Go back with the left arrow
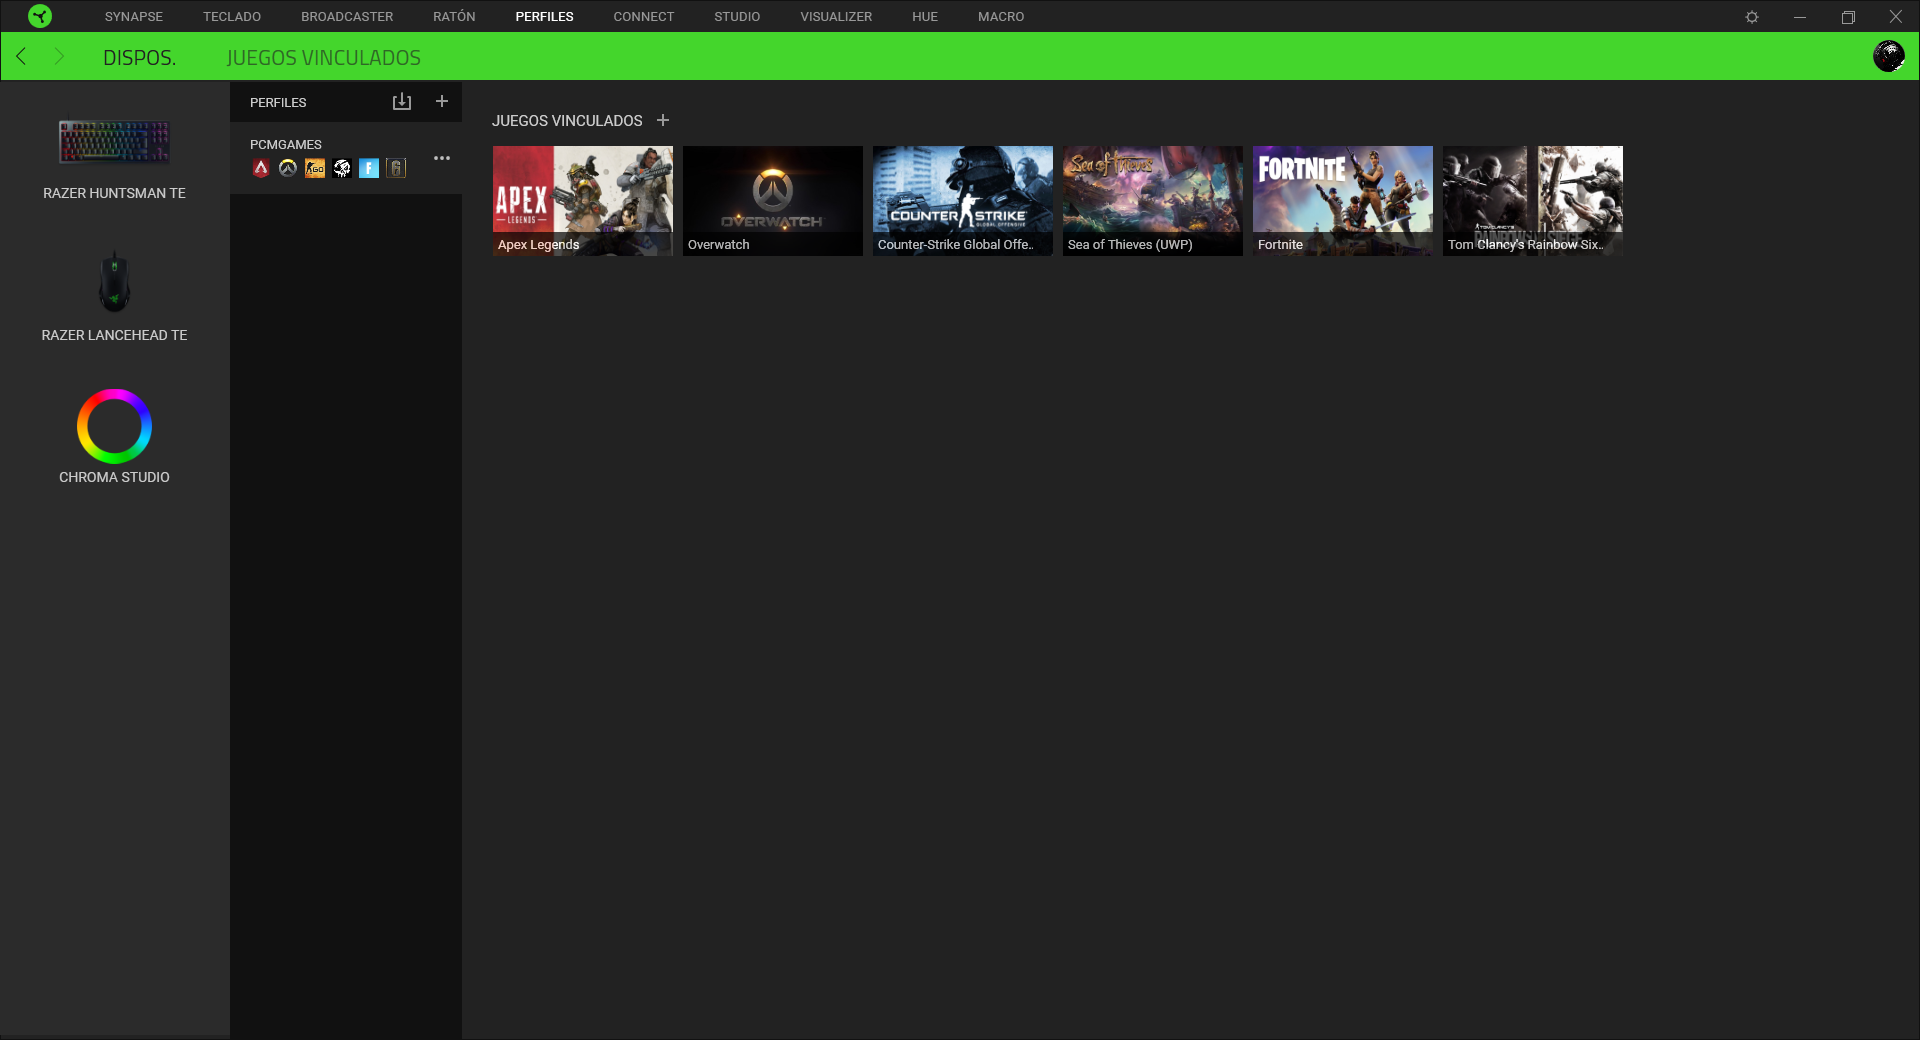The width and height of the screenshot is (1920, 1040). [21, 56]
